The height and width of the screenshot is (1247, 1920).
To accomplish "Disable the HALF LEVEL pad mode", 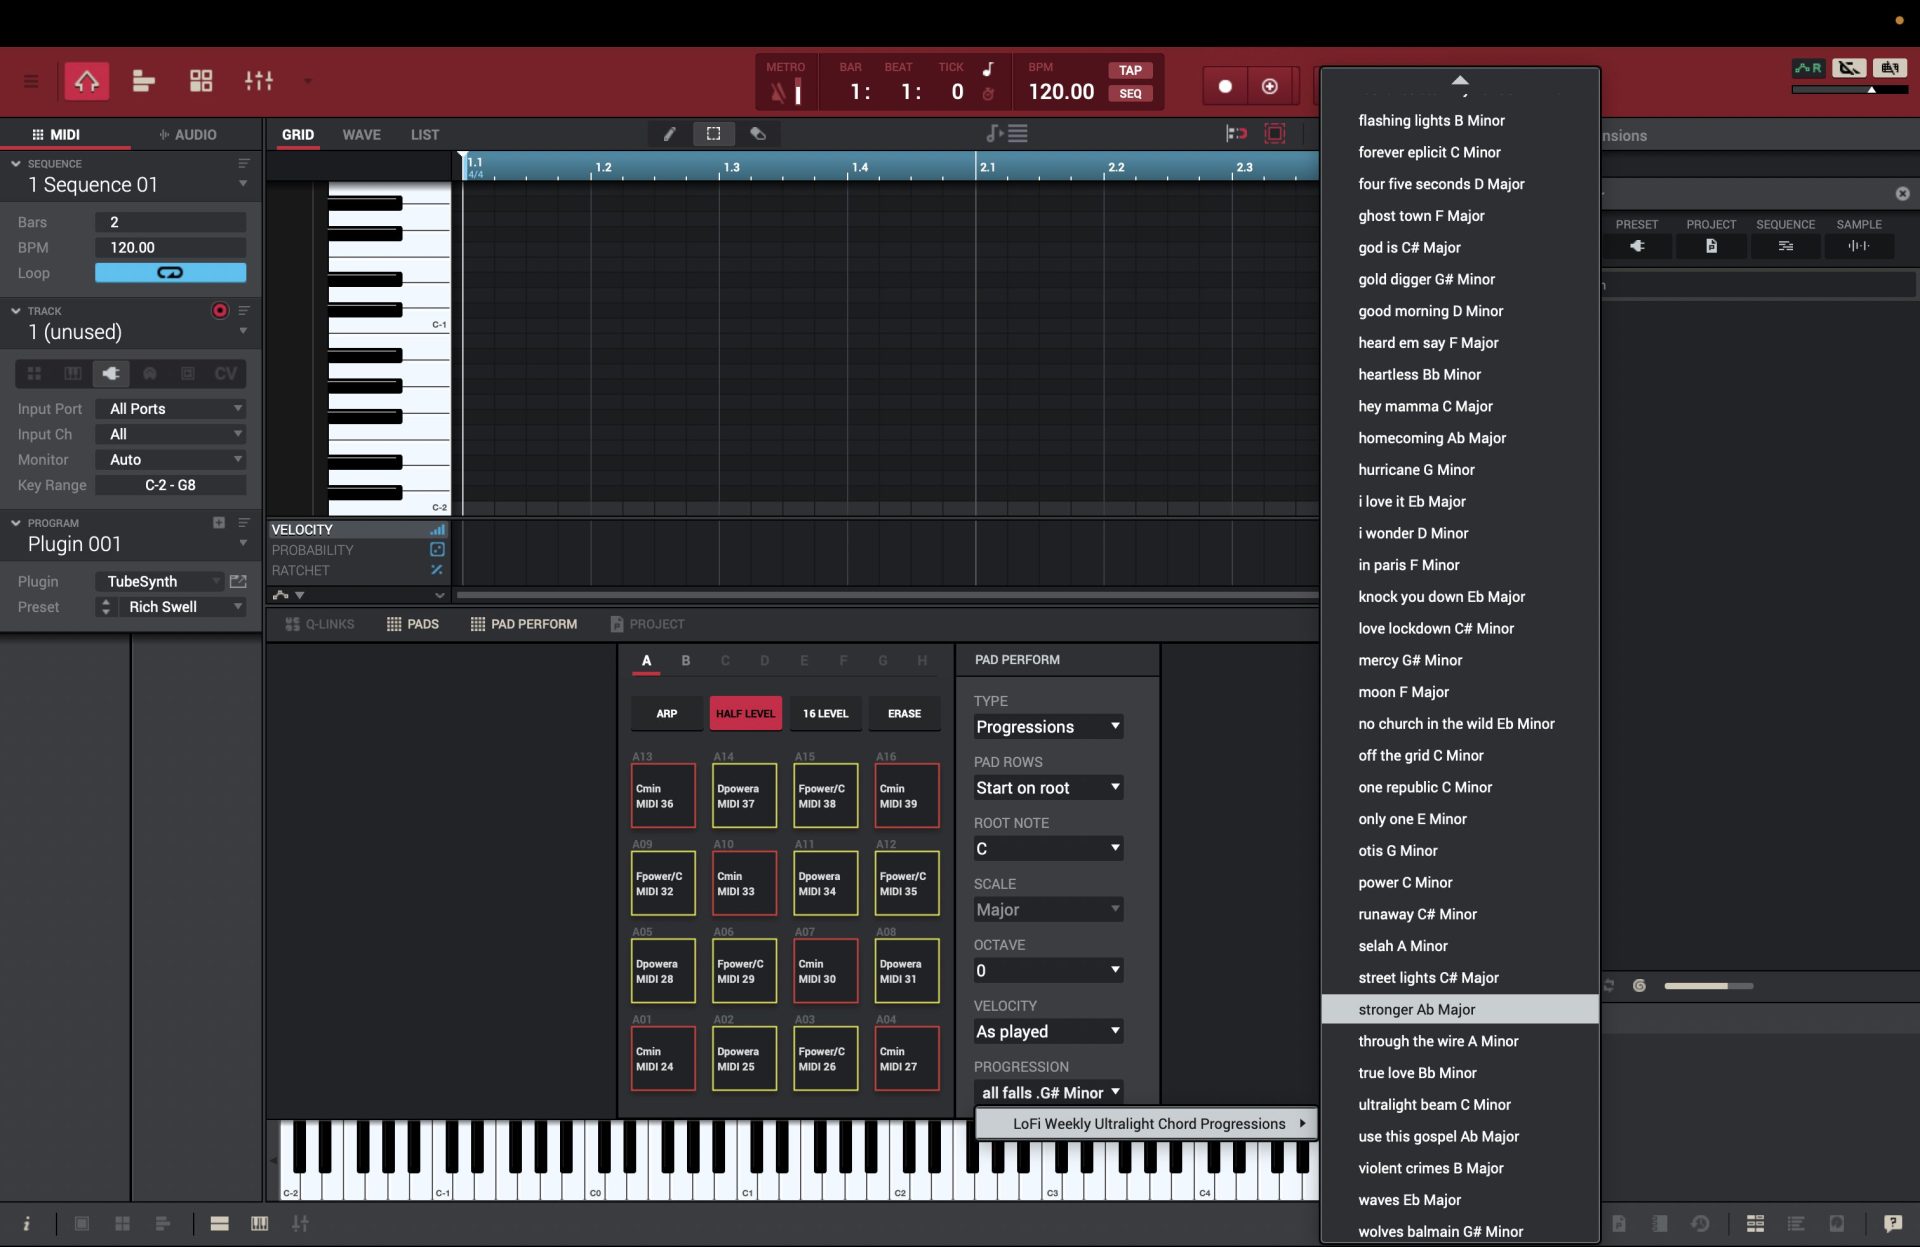I will coord(745,713).
